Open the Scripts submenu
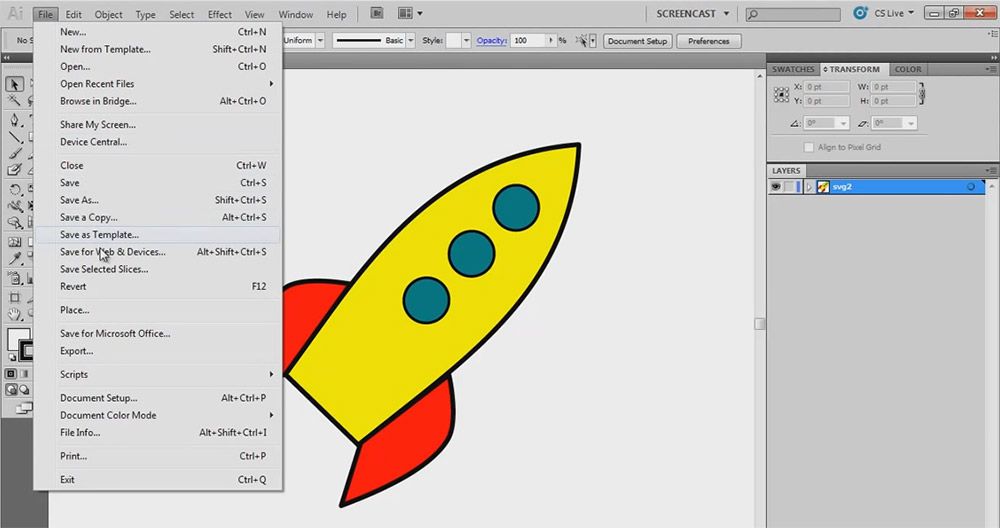This screenshot has height=528, width=1000. point(158,374)
